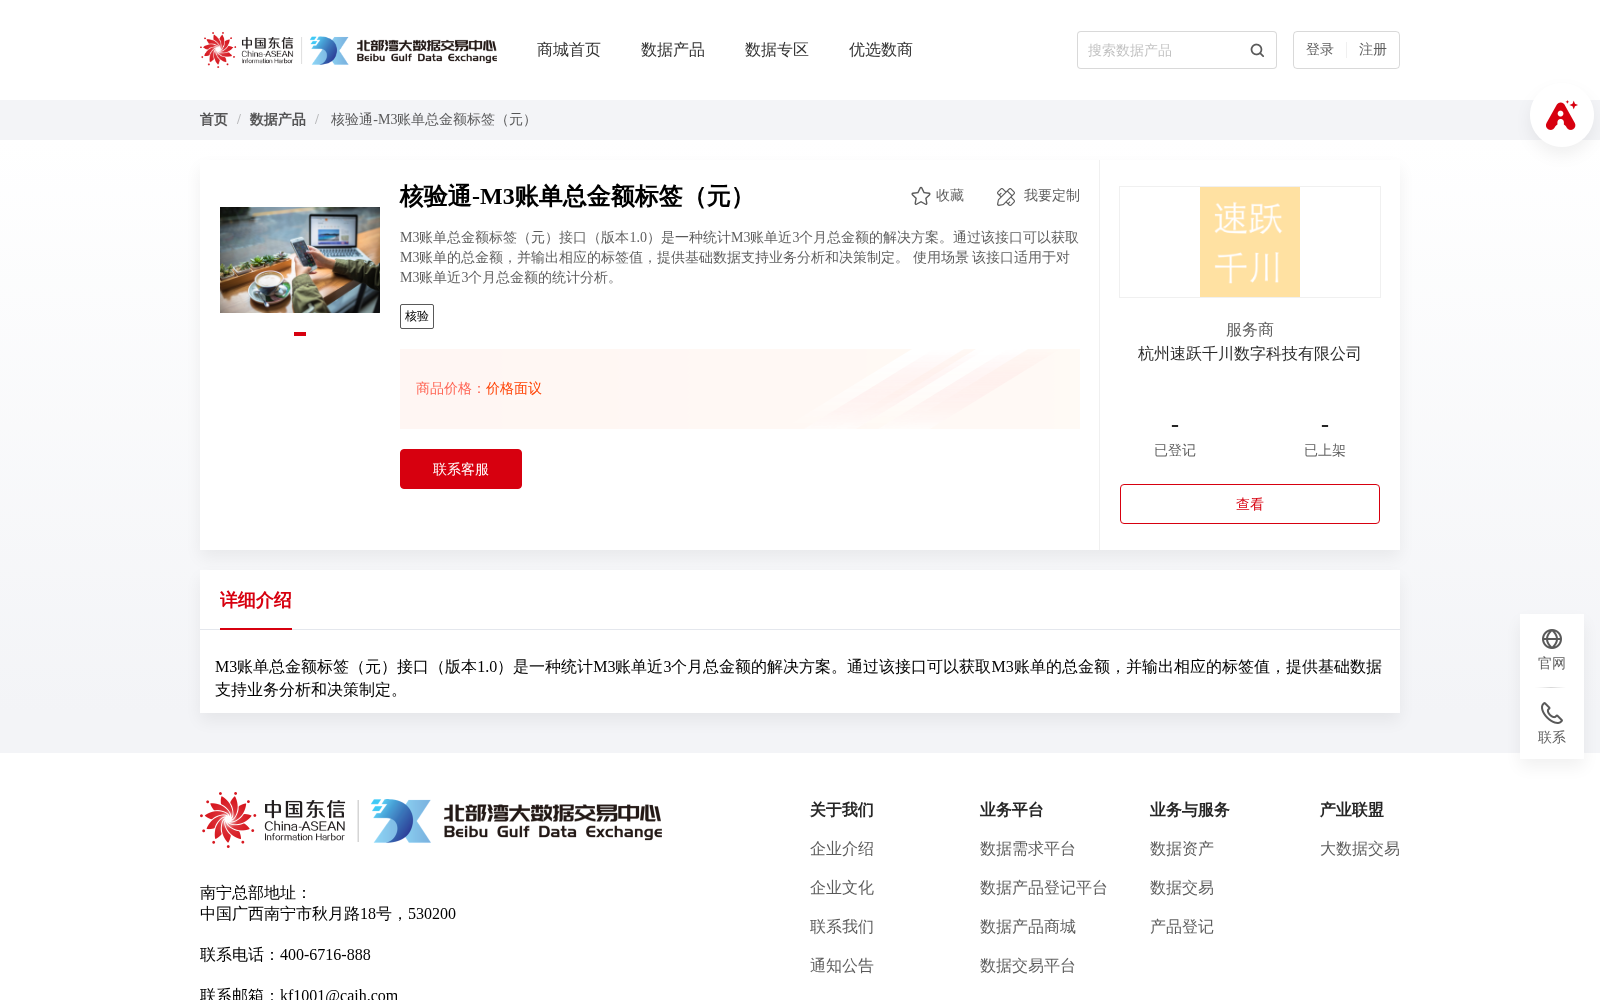Open footer link 数据产品登记平台
This screenshot has width=1600, height=1000.
[x=1044, y=888]
